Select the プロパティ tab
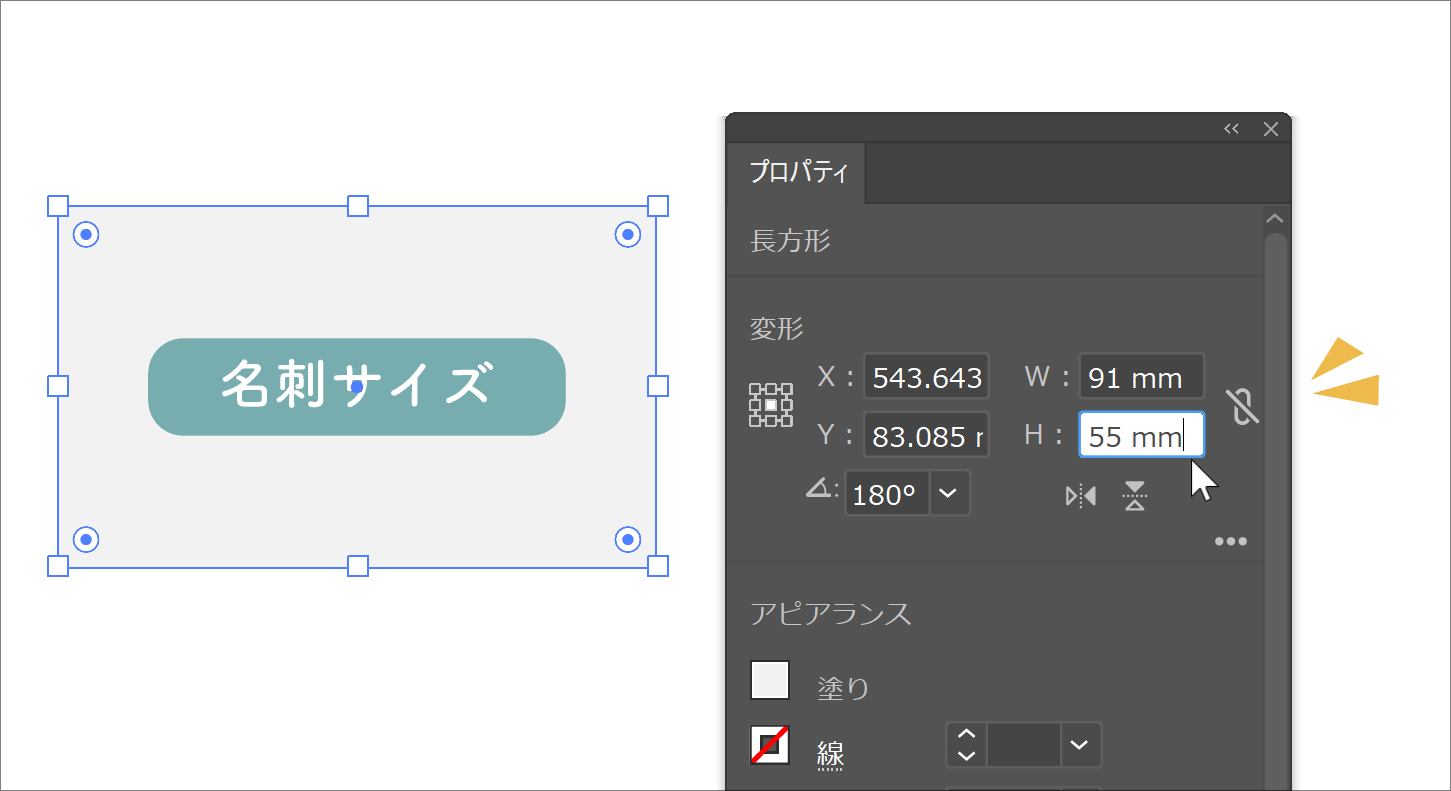This screenshot has width=1451, height=791. point(797,172)
